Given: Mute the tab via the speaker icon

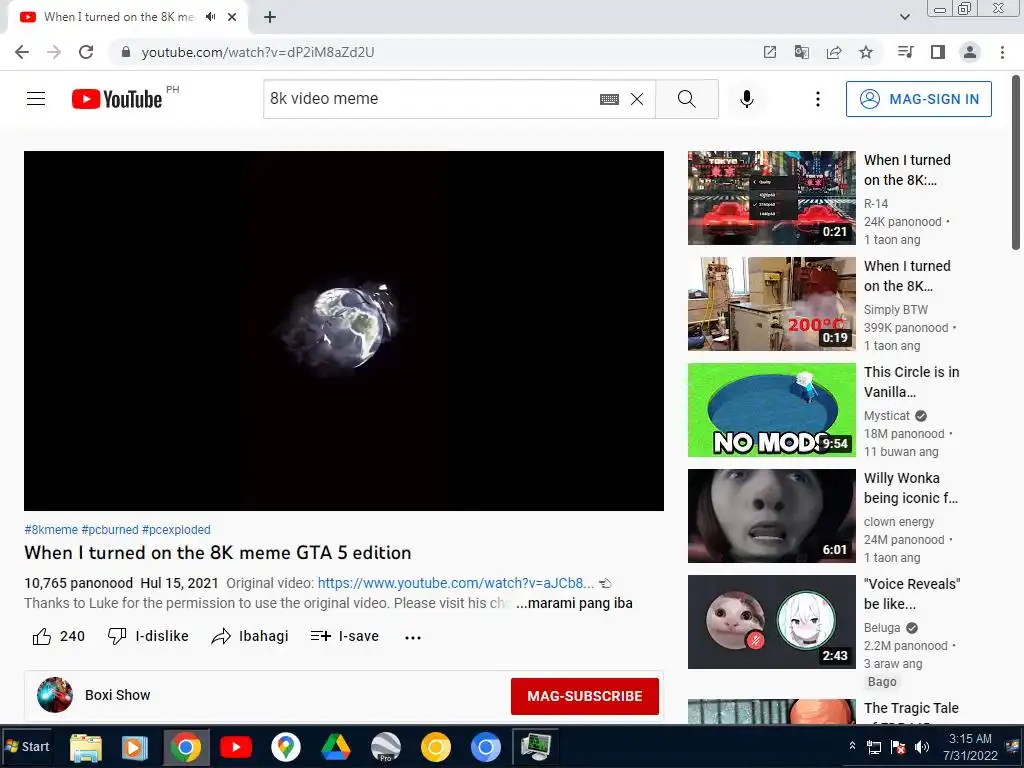Looking at the screenshot, I should click(210, 17).
